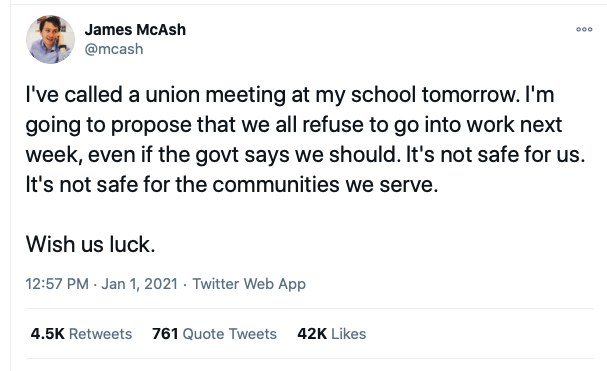Open the three-dot more options menu

click(x=584, y=29)
